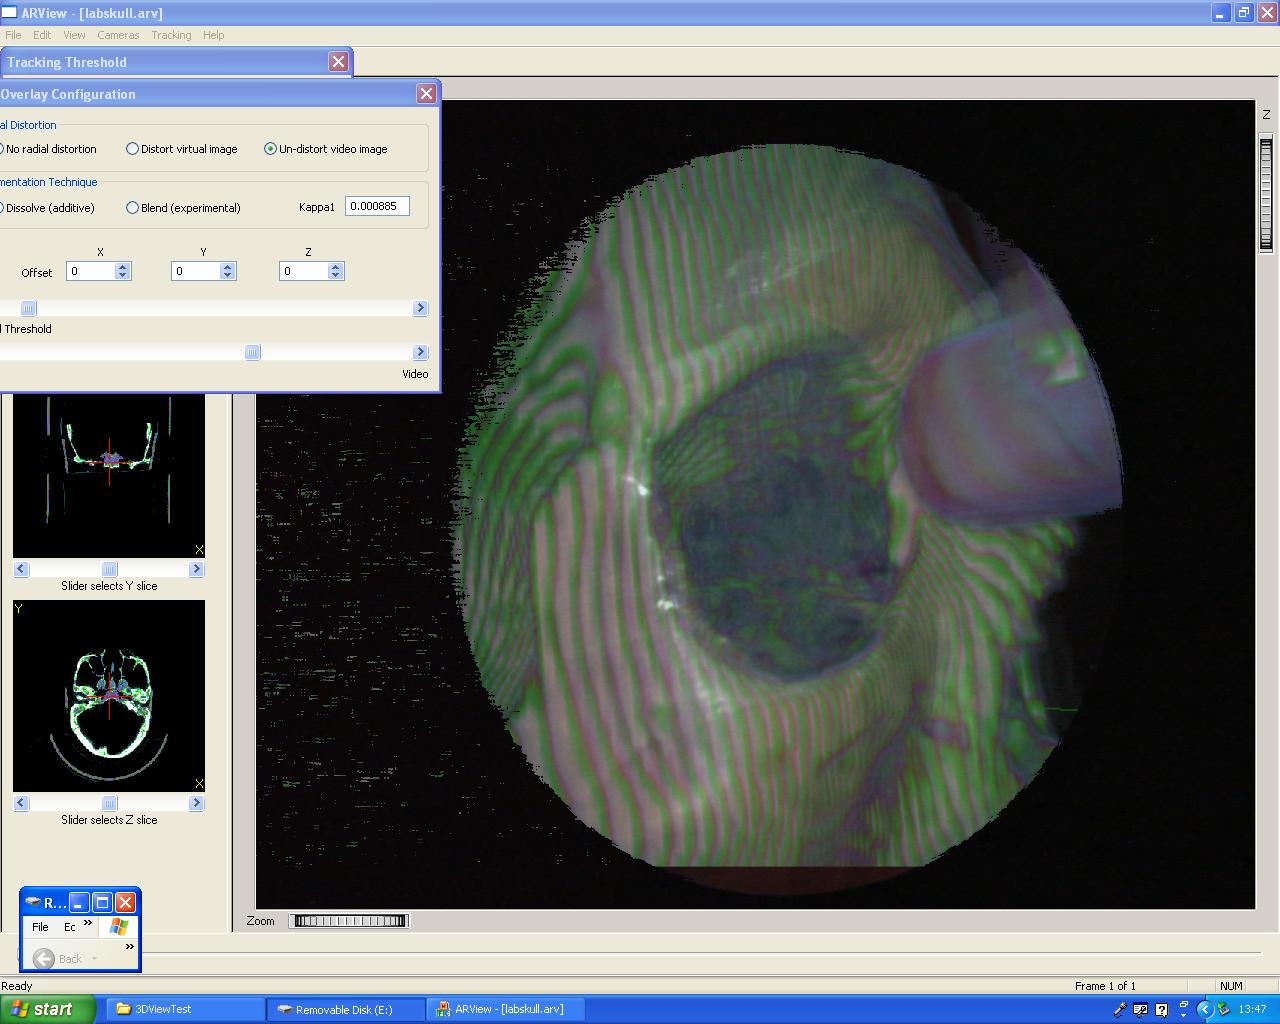Click the axial Z slice thumbnail
This screenshot has width=1280, height=1024.
(x=109, y=696)
